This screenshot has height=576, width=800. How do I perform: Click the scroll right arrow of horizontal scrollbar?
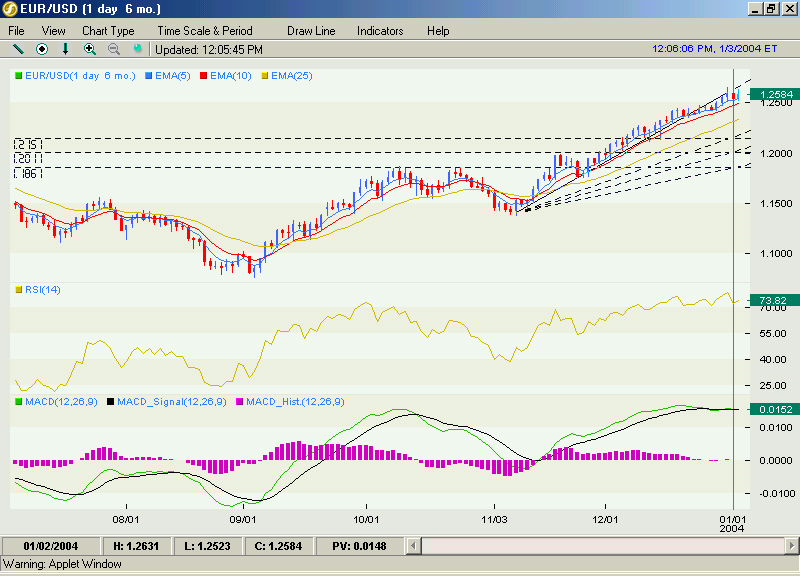coord(792,546)
